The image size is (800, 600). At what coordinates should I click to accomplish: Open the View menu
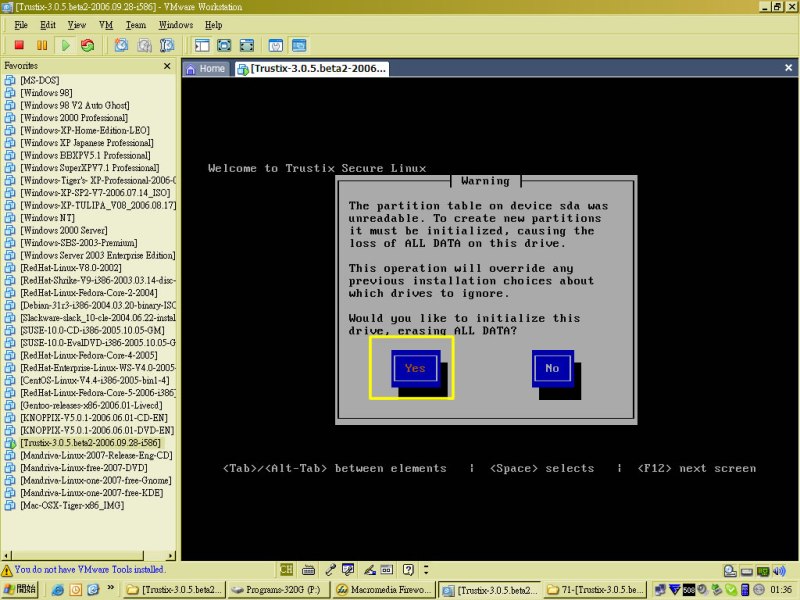coord(77,25)
